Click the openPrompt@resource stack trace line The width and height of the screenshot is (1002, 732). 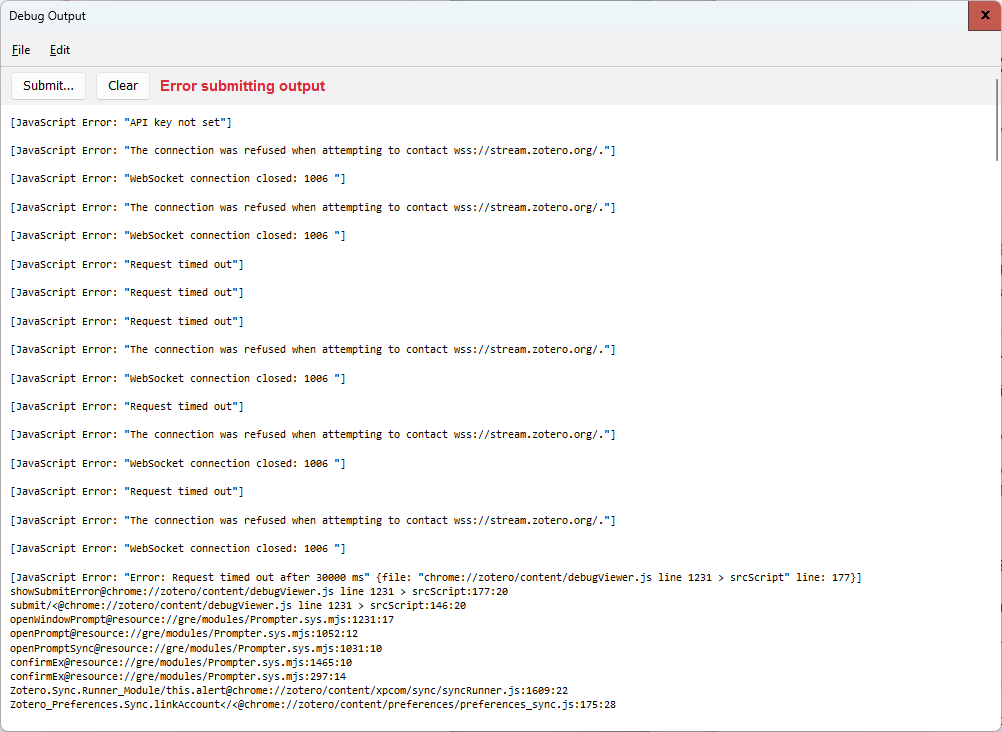[x=184, y=634]
